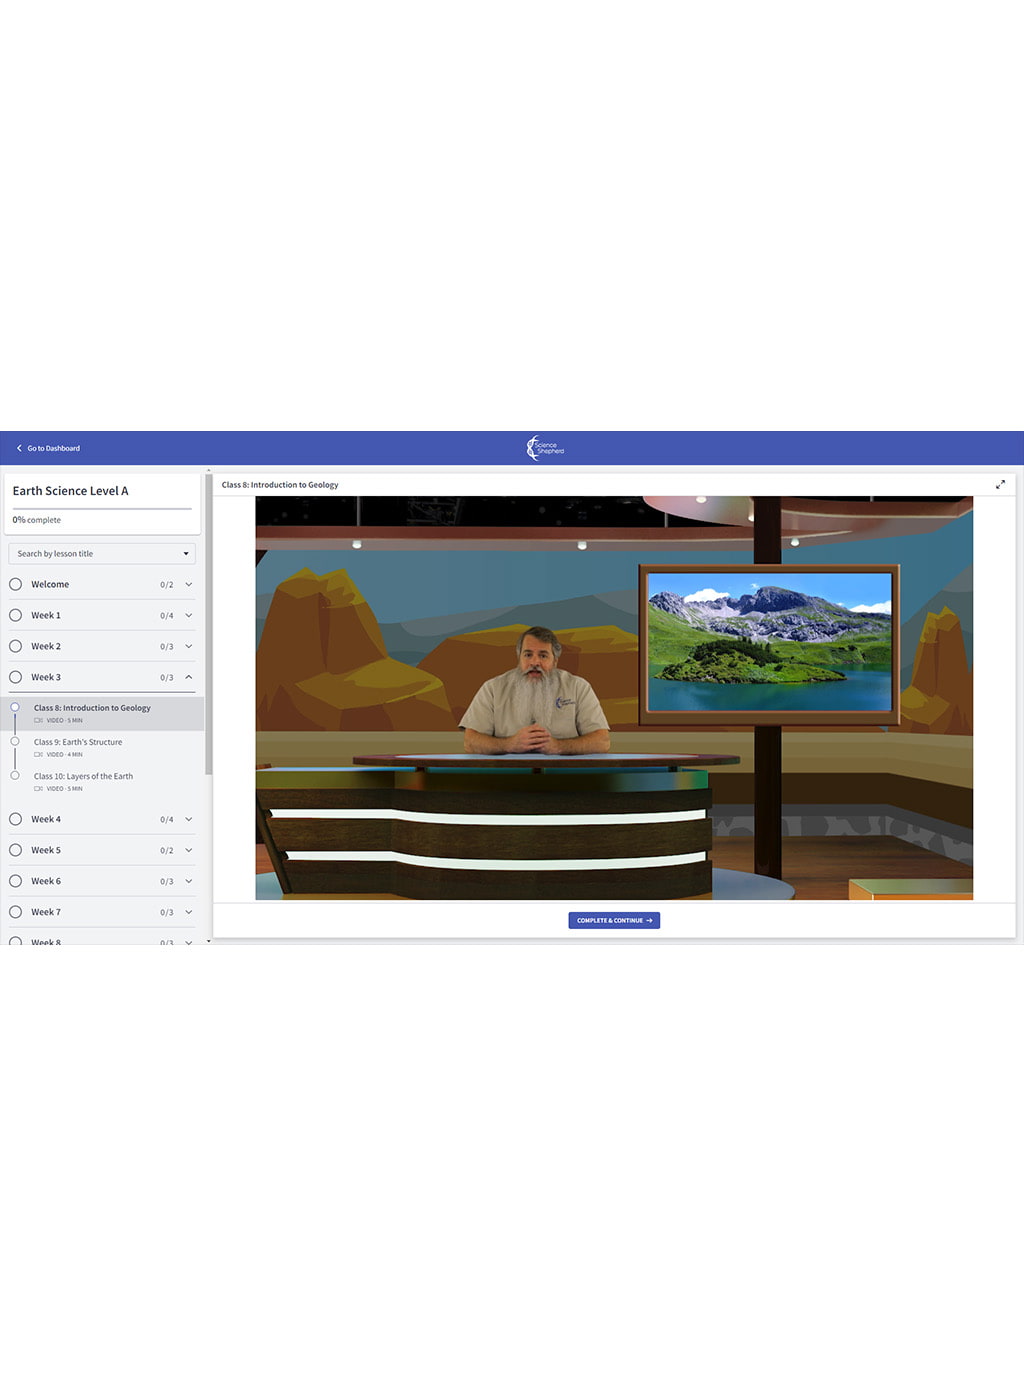Click the video camera icon beside Class 10

(37, 788)
